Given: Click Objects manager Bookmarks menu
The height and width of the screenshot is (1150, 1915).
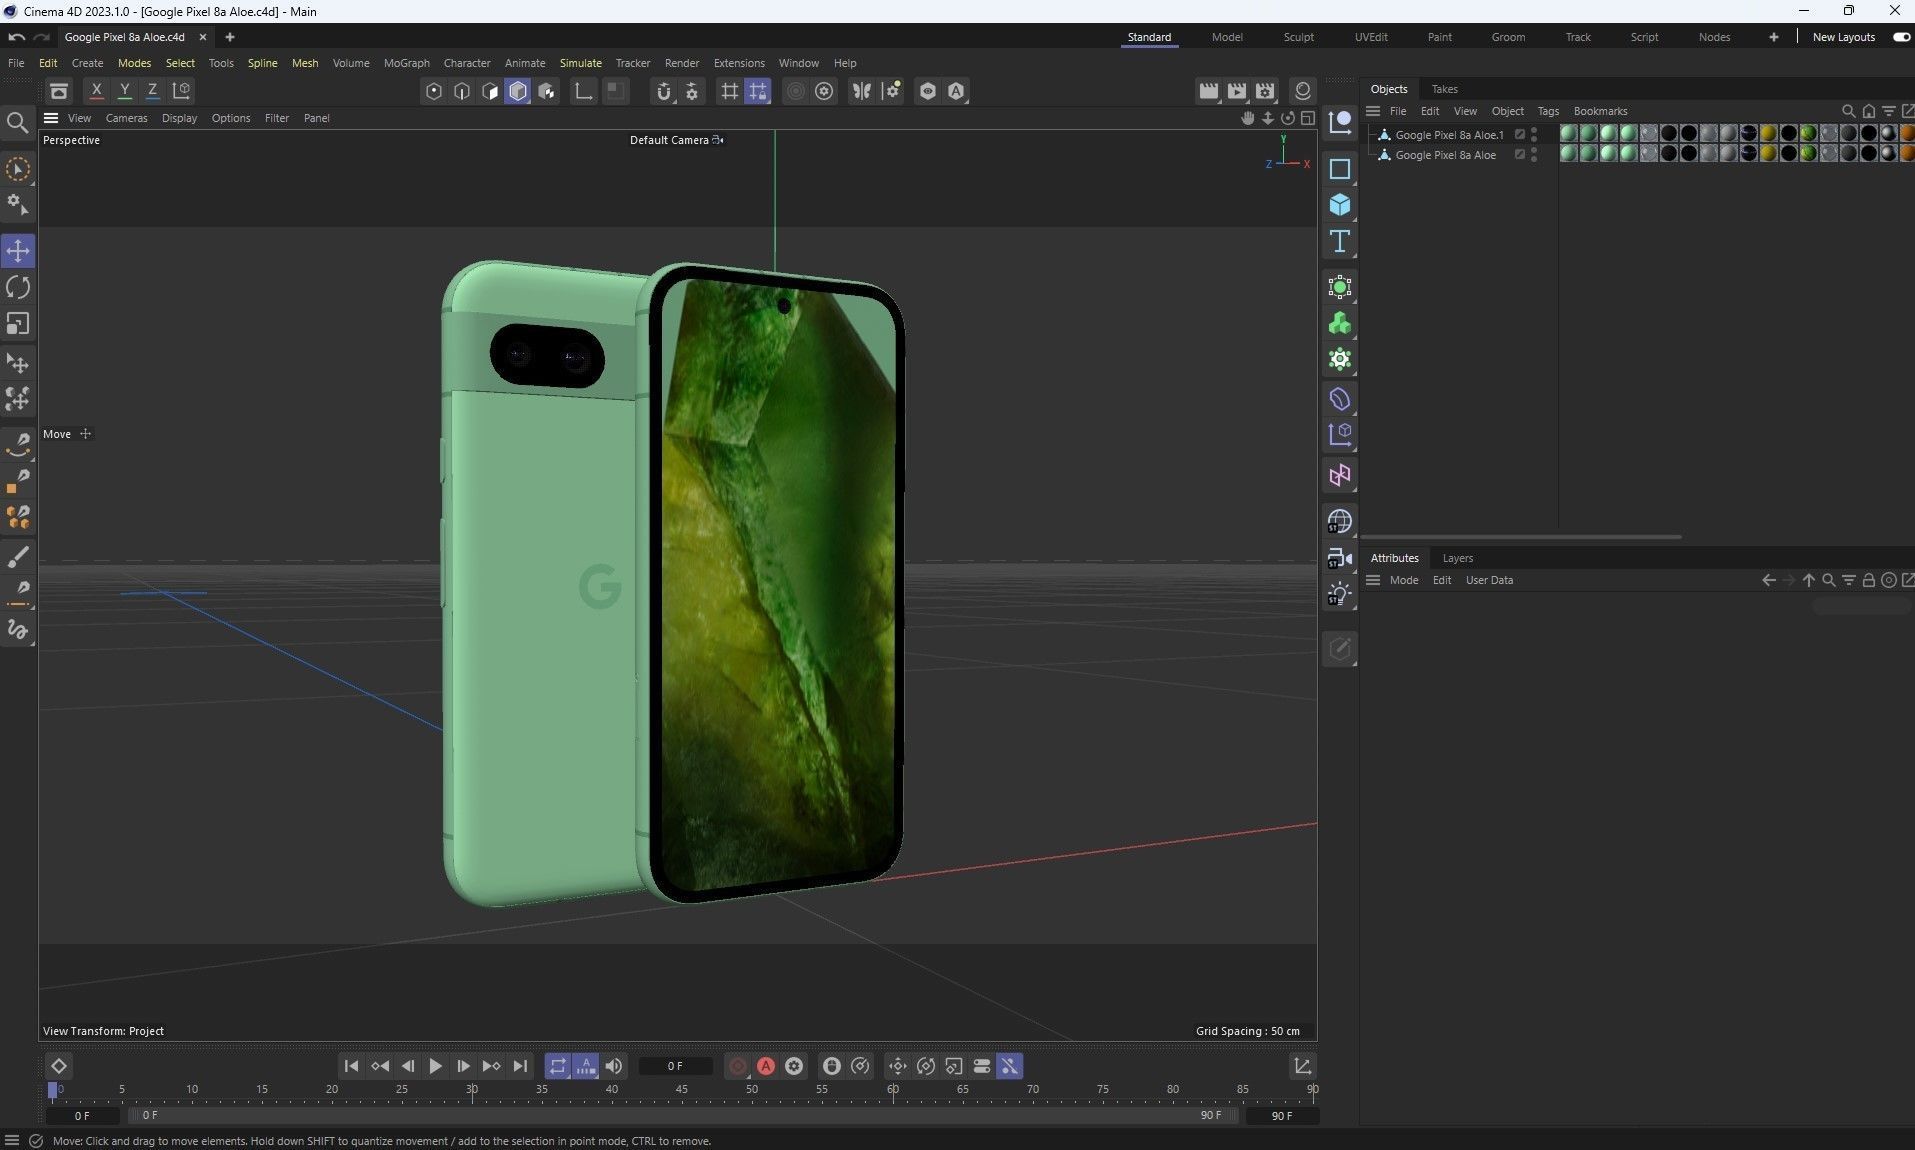Looking at the screenshot, I should click(x=1600, y=111).
